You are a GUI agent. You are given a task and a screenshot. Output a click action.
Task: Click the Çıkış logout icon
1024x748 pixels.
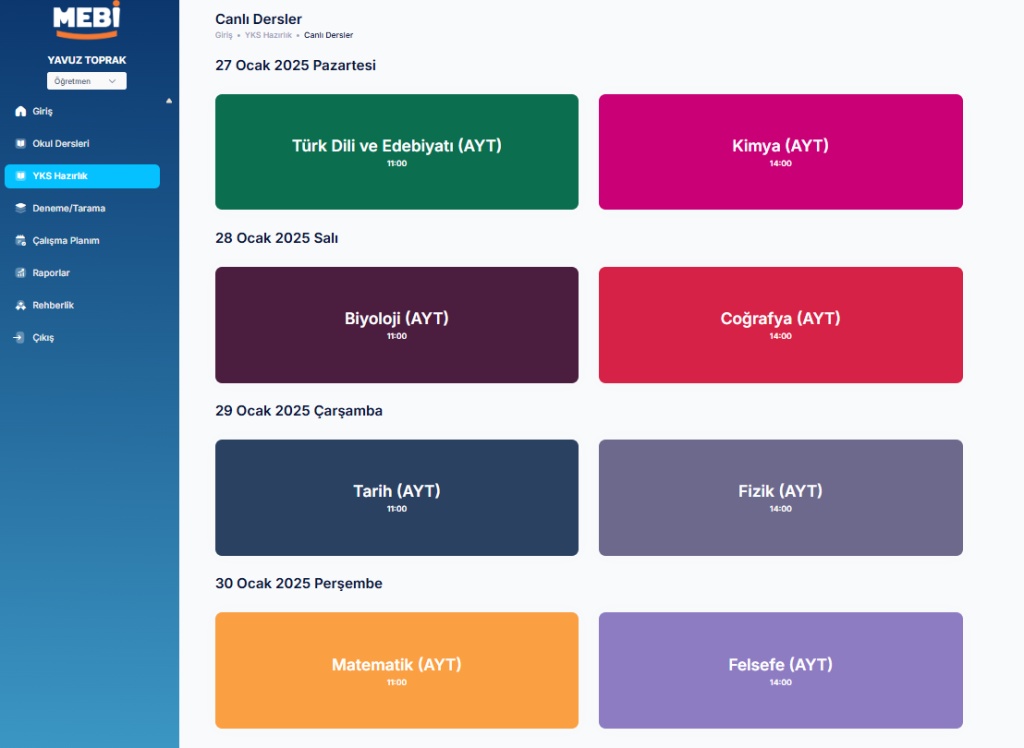(x=19, y=338)
